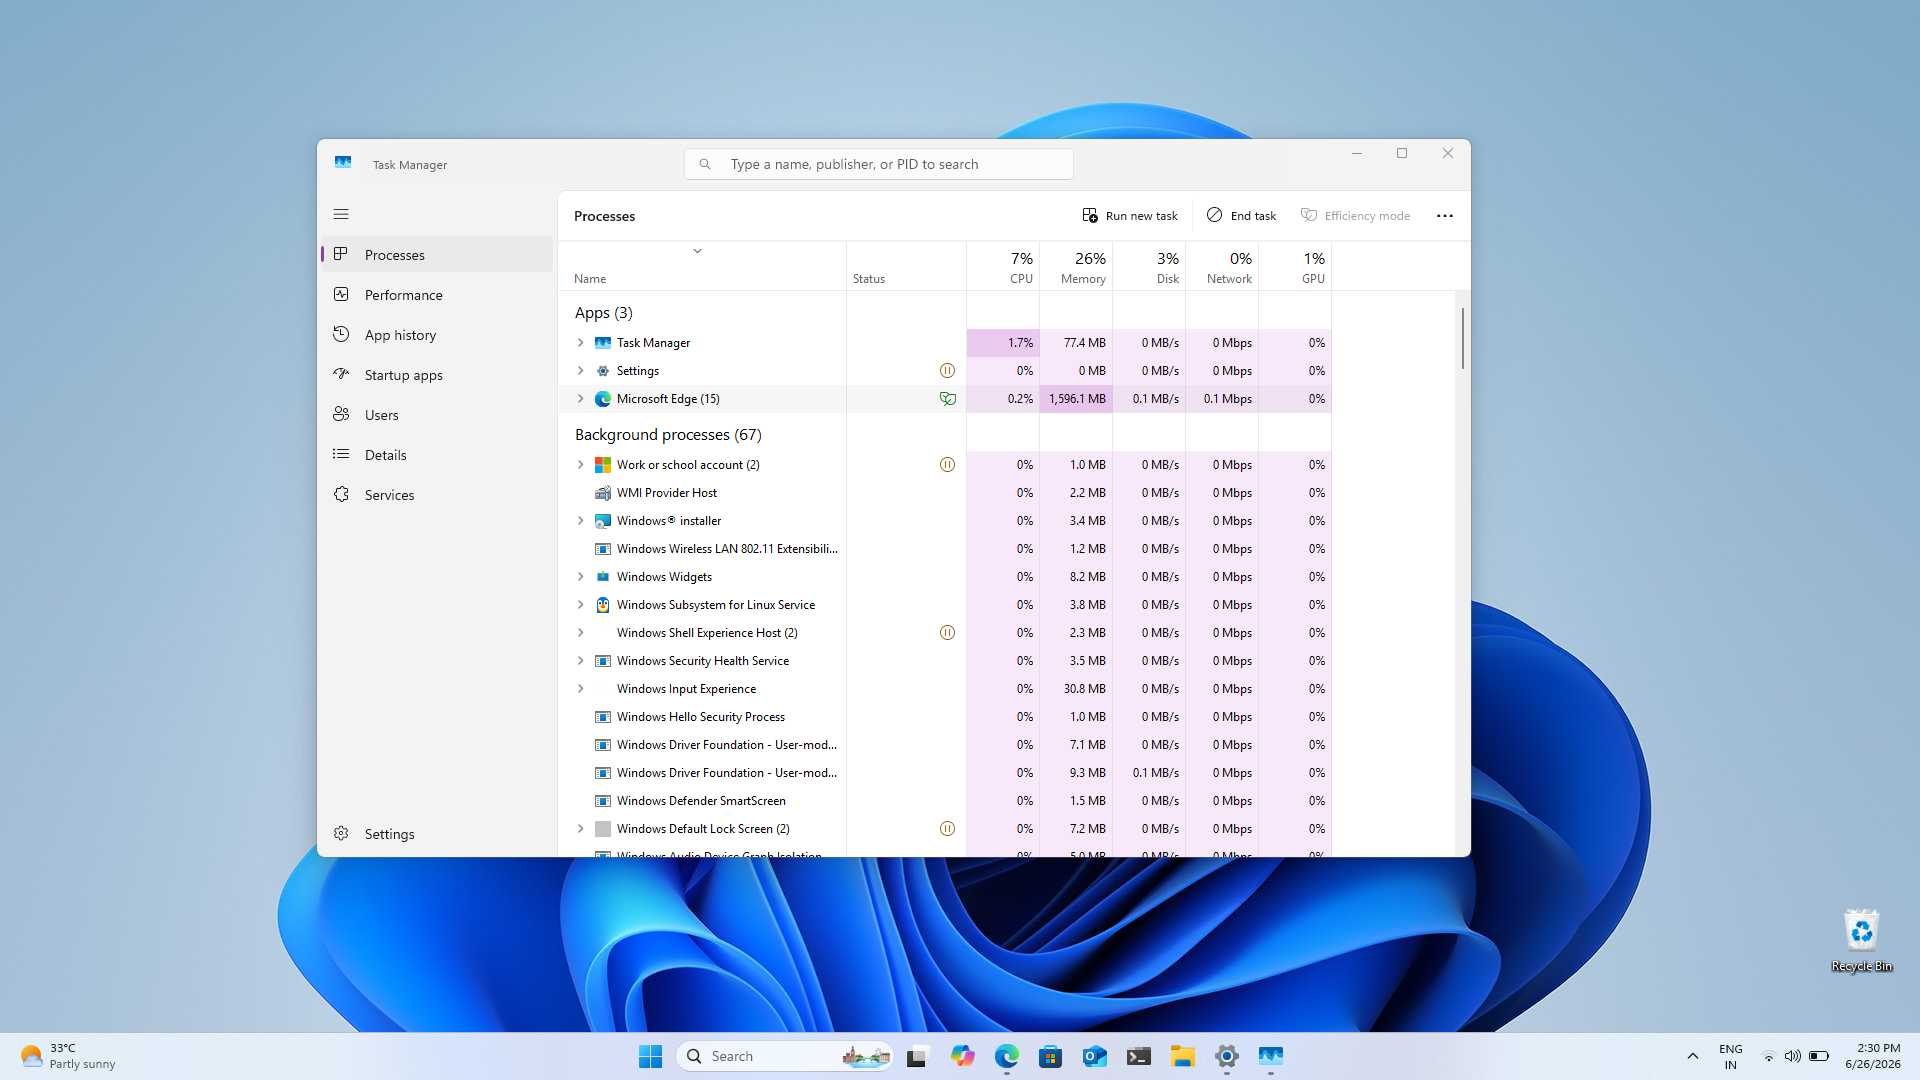This screenshot has height=1080, width=1920.
Task: Click the Windows Subsystem for Linux penguin icon
Action: 603,605
